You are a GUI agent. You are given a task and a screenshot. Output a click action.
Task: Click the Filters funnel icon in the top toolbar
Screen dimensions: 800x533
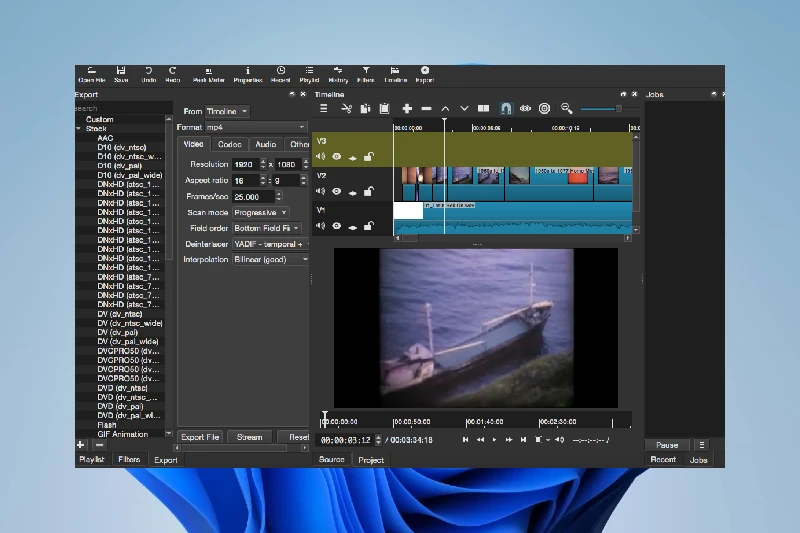[x=366, y=74]
